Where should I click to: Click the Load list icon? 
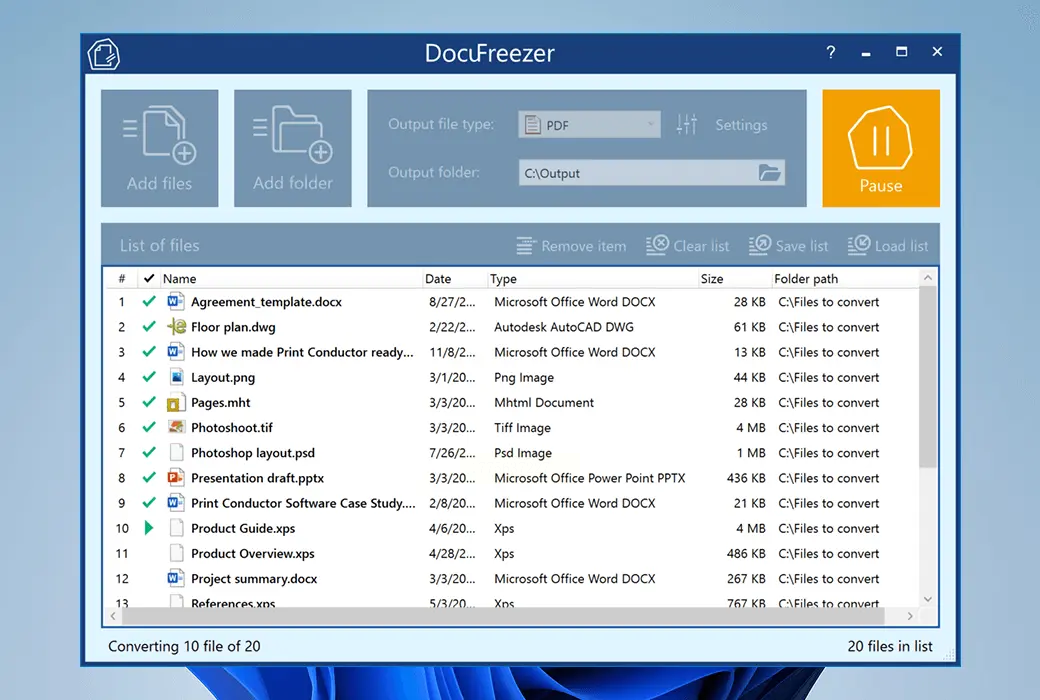[859, 246]
